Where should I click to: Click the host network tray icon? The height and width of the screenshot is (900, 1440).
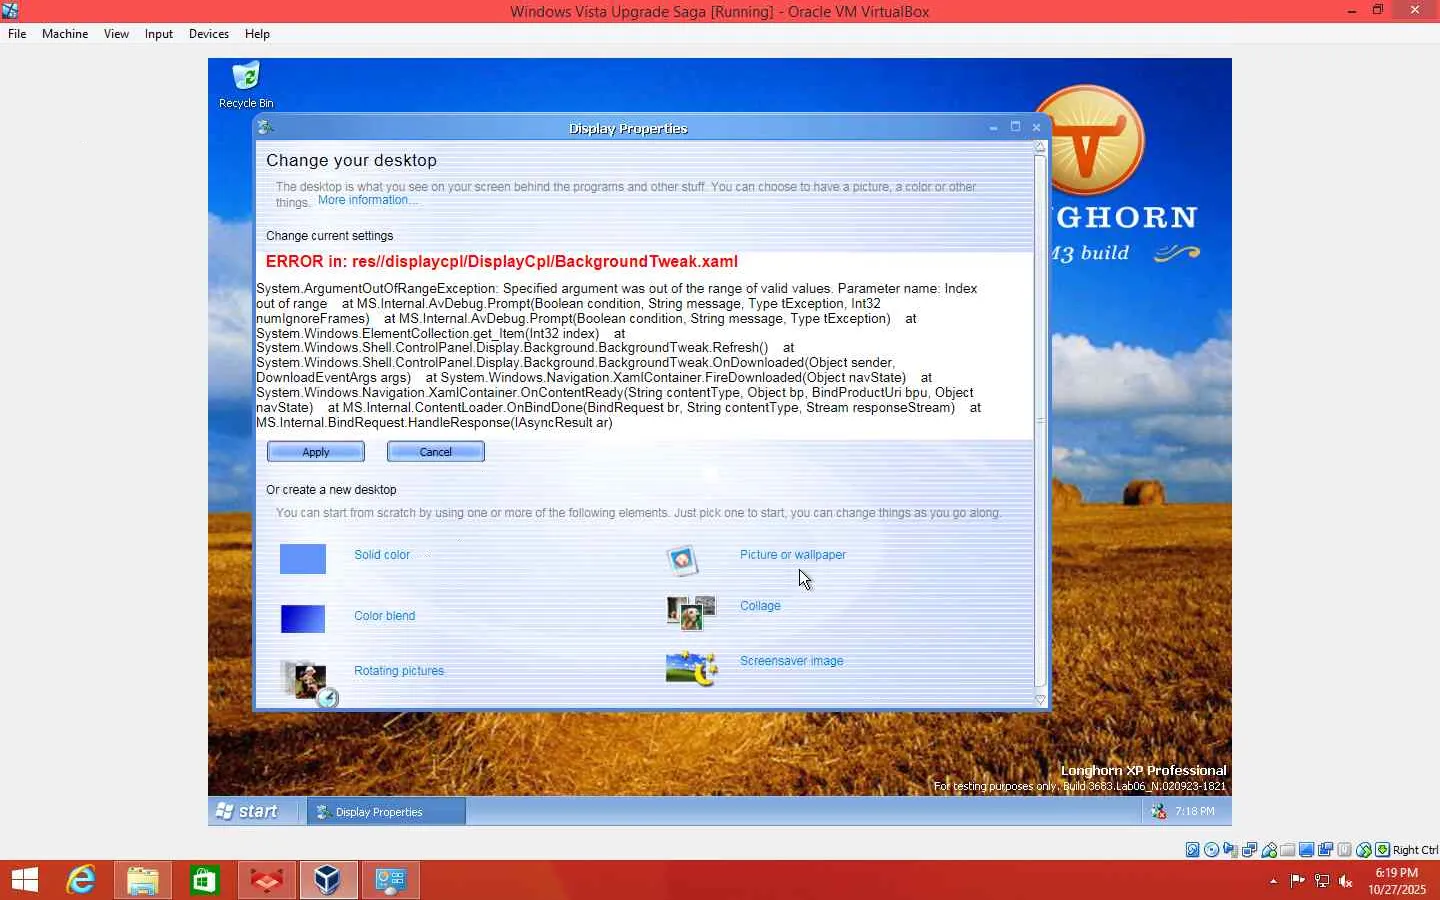[x=1322, y=881]
